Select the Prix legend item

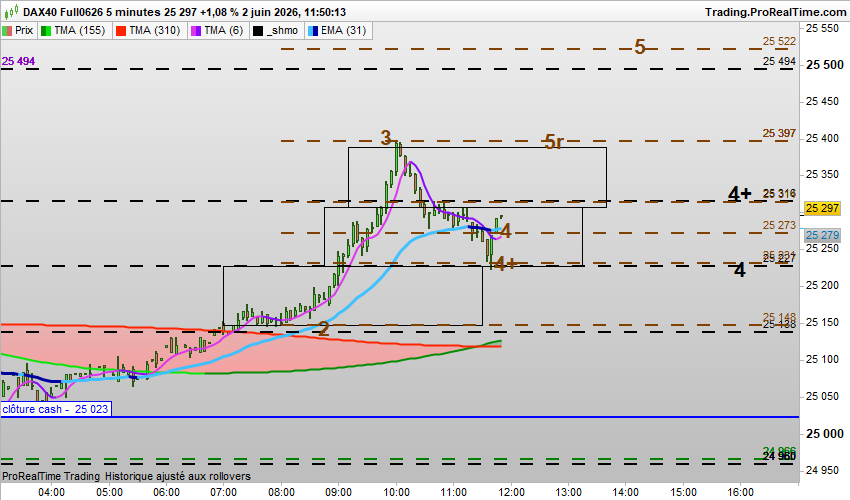click(18, 30)
